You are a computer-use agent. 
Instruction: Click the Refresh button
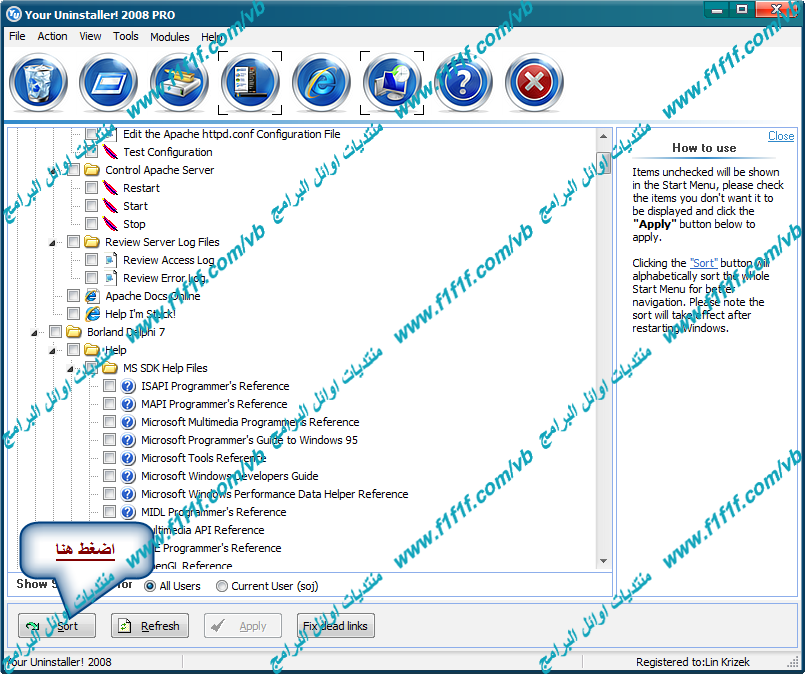pyautogui.click(x=150, y=626)
